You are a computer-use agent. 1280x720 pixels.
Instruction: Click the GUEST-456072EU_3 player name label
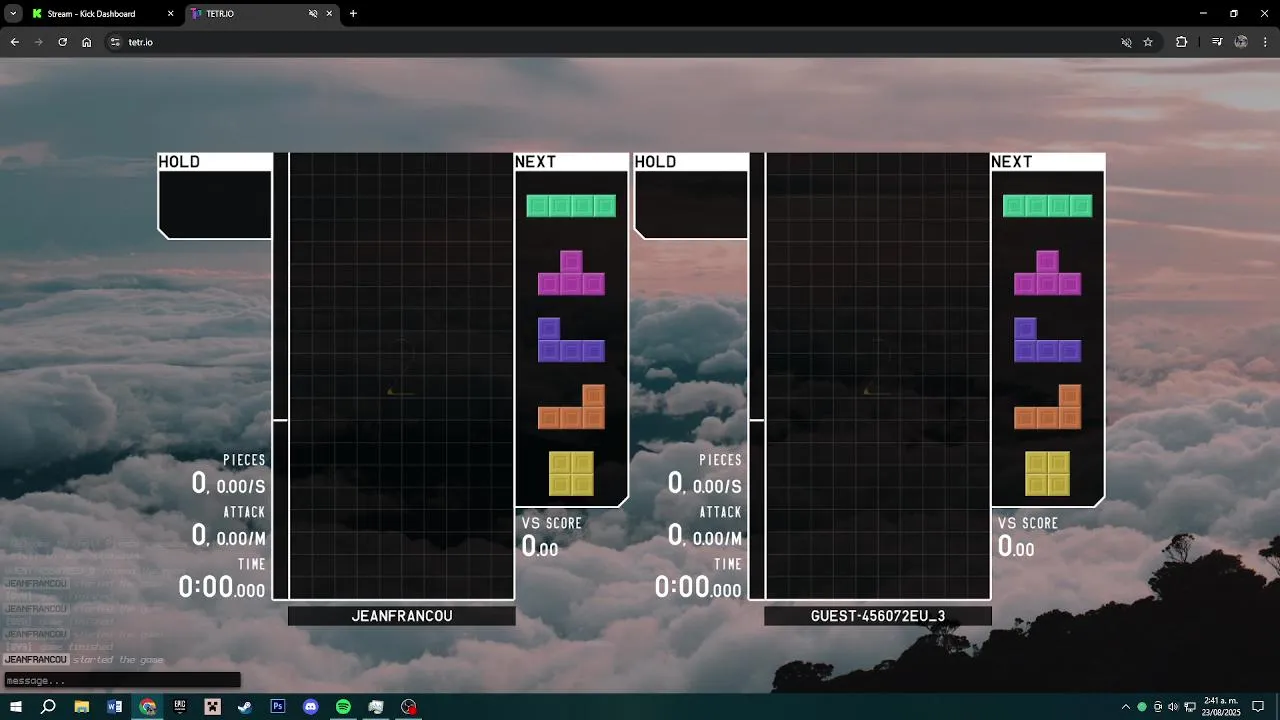point(878,616)
